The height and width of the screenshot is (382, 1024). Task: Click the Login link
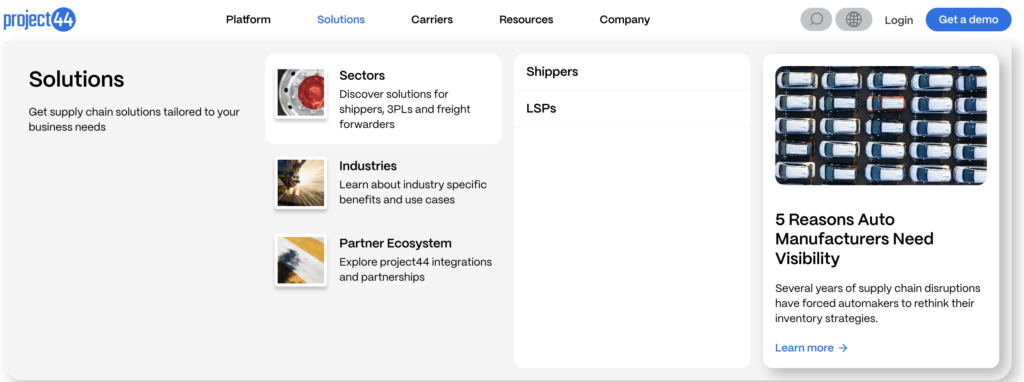coord(899,20)
